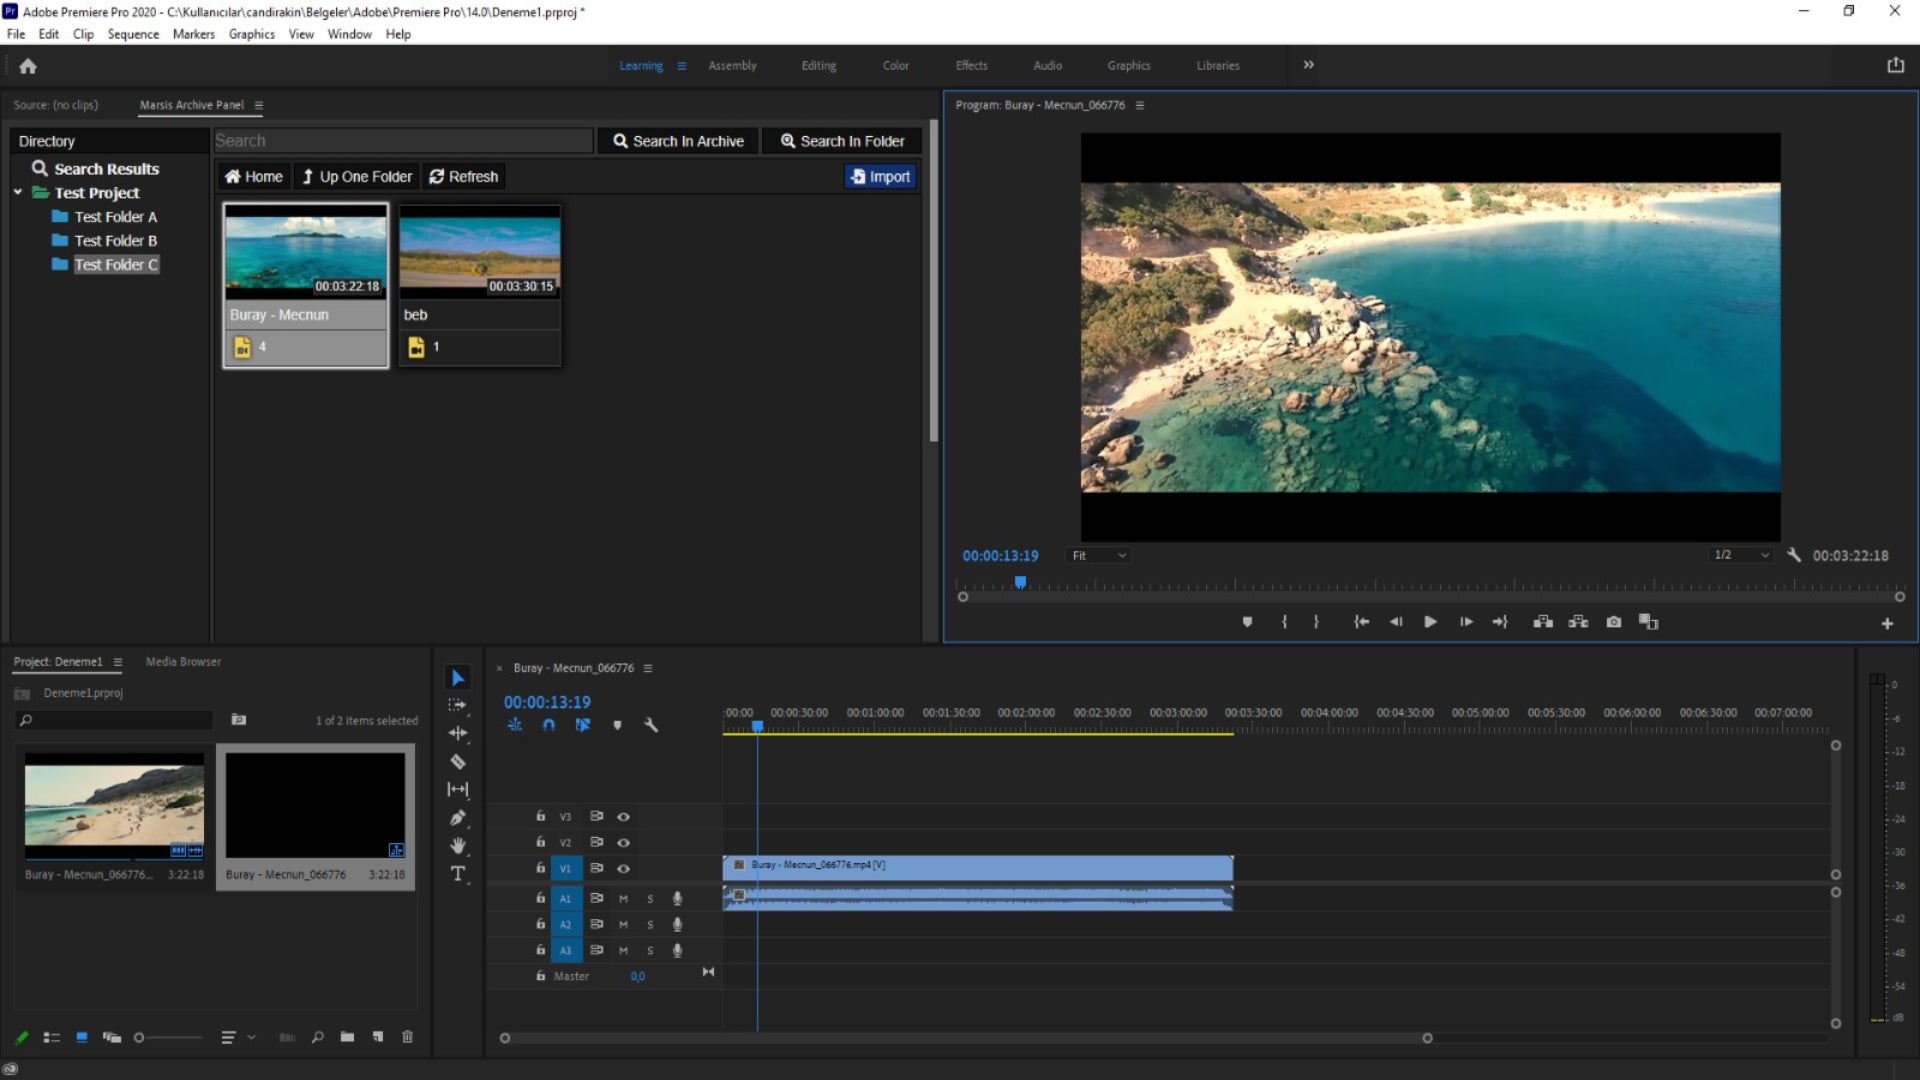Open playback resolution 1/2 dropdown
1920x1080 pixels.
(x=1741, y=555)
